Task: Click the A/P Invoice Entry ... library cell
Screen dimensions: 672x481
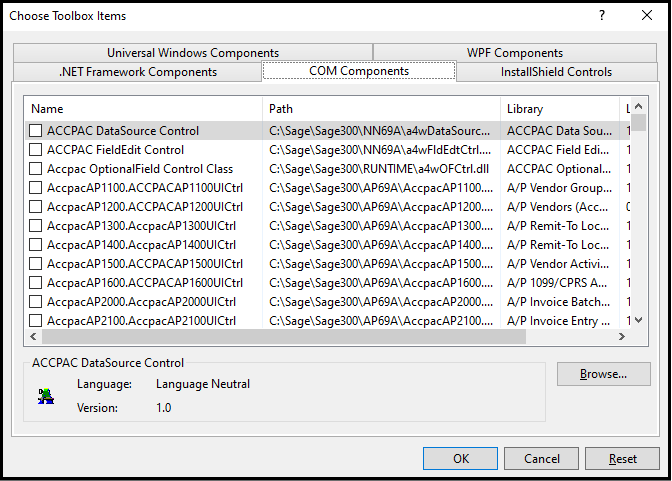Action: [558, 321]
